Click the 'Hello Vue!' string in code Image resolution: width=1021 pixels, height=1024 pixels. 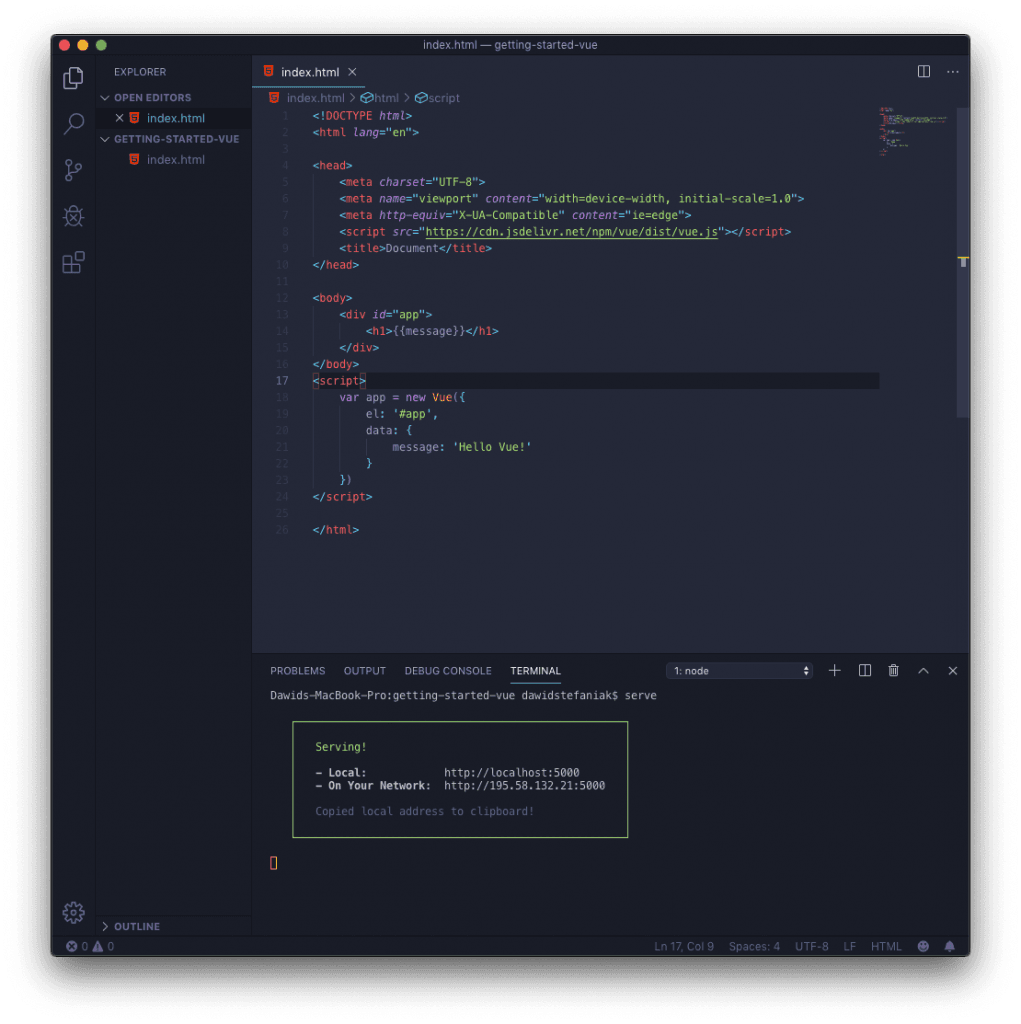pos(492,447)
